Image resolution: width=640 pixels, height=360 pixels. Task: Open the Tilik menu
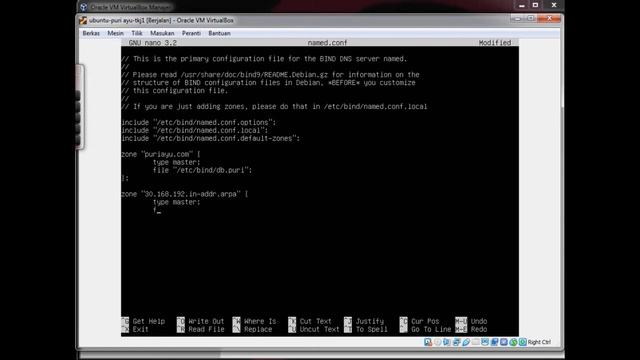coord(137,33)
